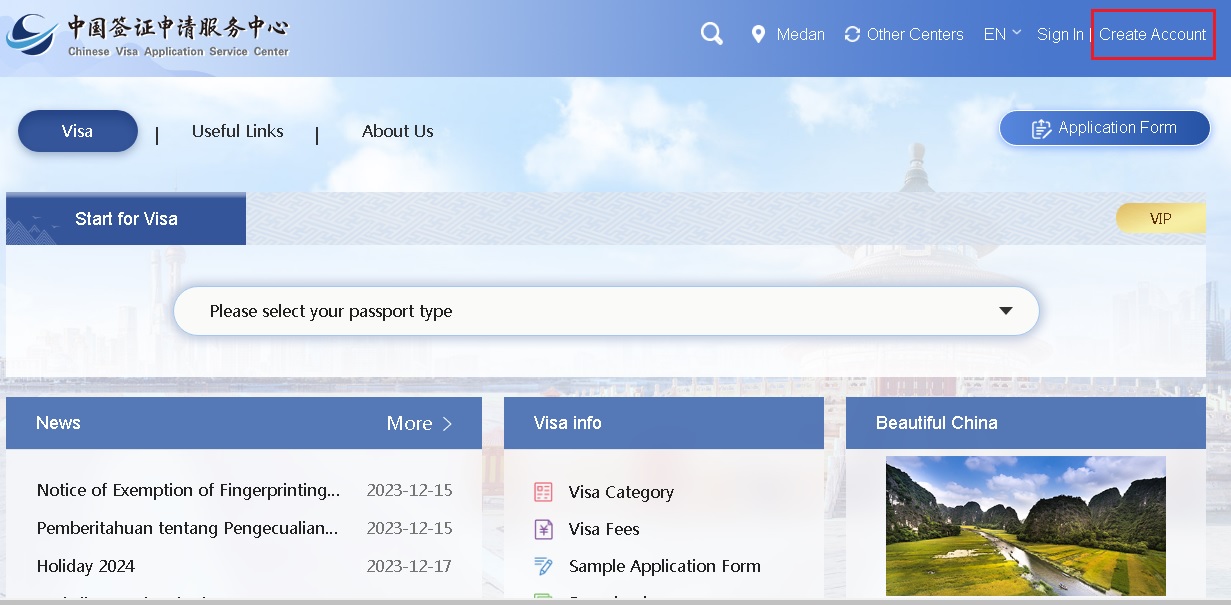Click the Other Centers refresh icon

coord(852,34)
